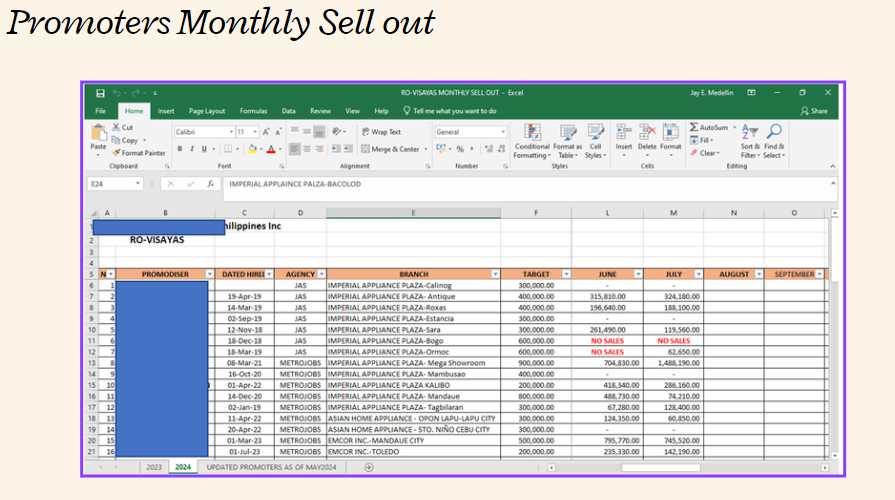The image size is (895, 500).
Task: Open Find & Select menu
Action: pos(774,142)
